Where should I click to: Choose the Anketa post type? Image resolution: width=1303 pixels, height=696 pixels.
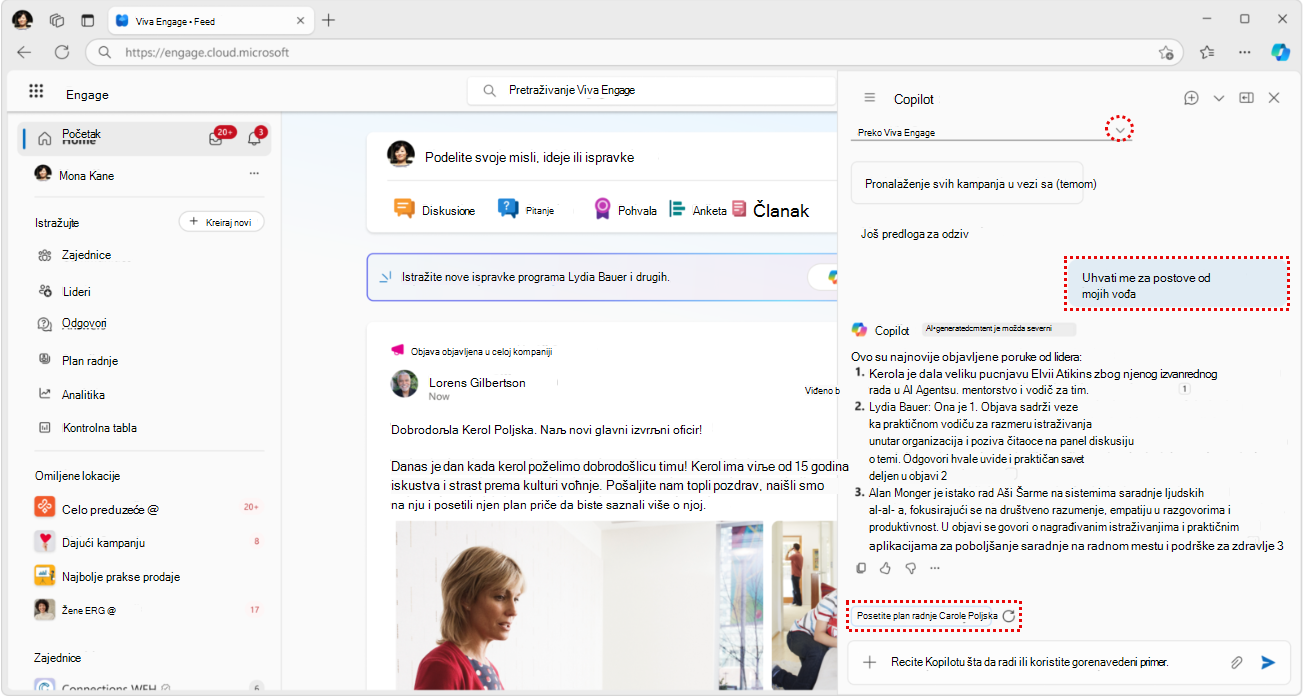(698, 210)
